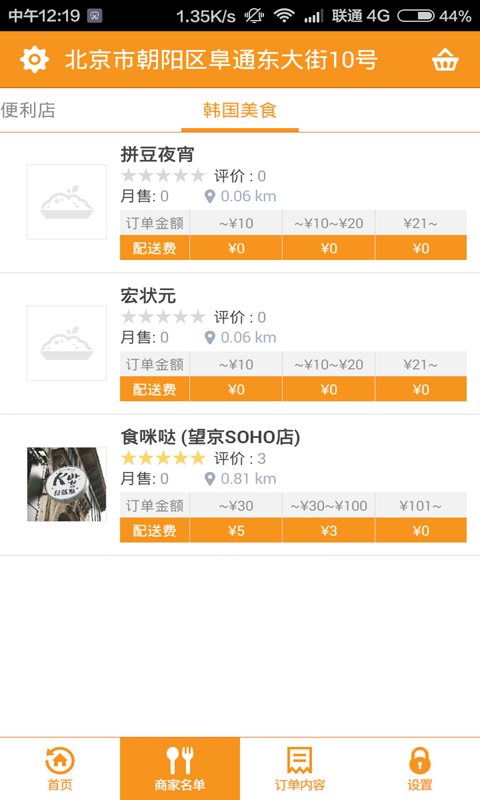Screen dimensions: 480x800
Task: Open settings gear icon in header
Action: point(35,60)
